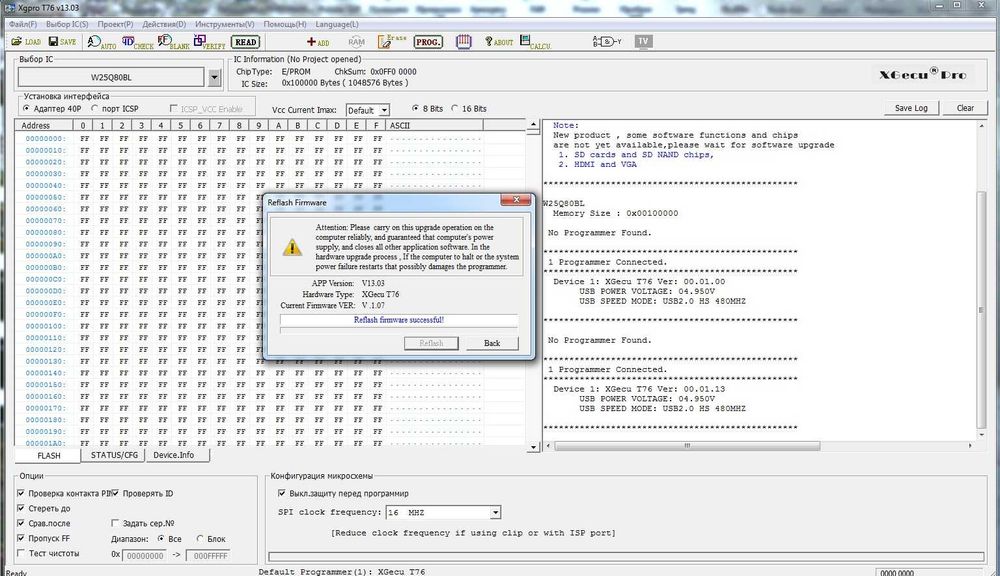Click the log pane scroll-right arrow
The image size is (1000, 576).
coord(970,445)
